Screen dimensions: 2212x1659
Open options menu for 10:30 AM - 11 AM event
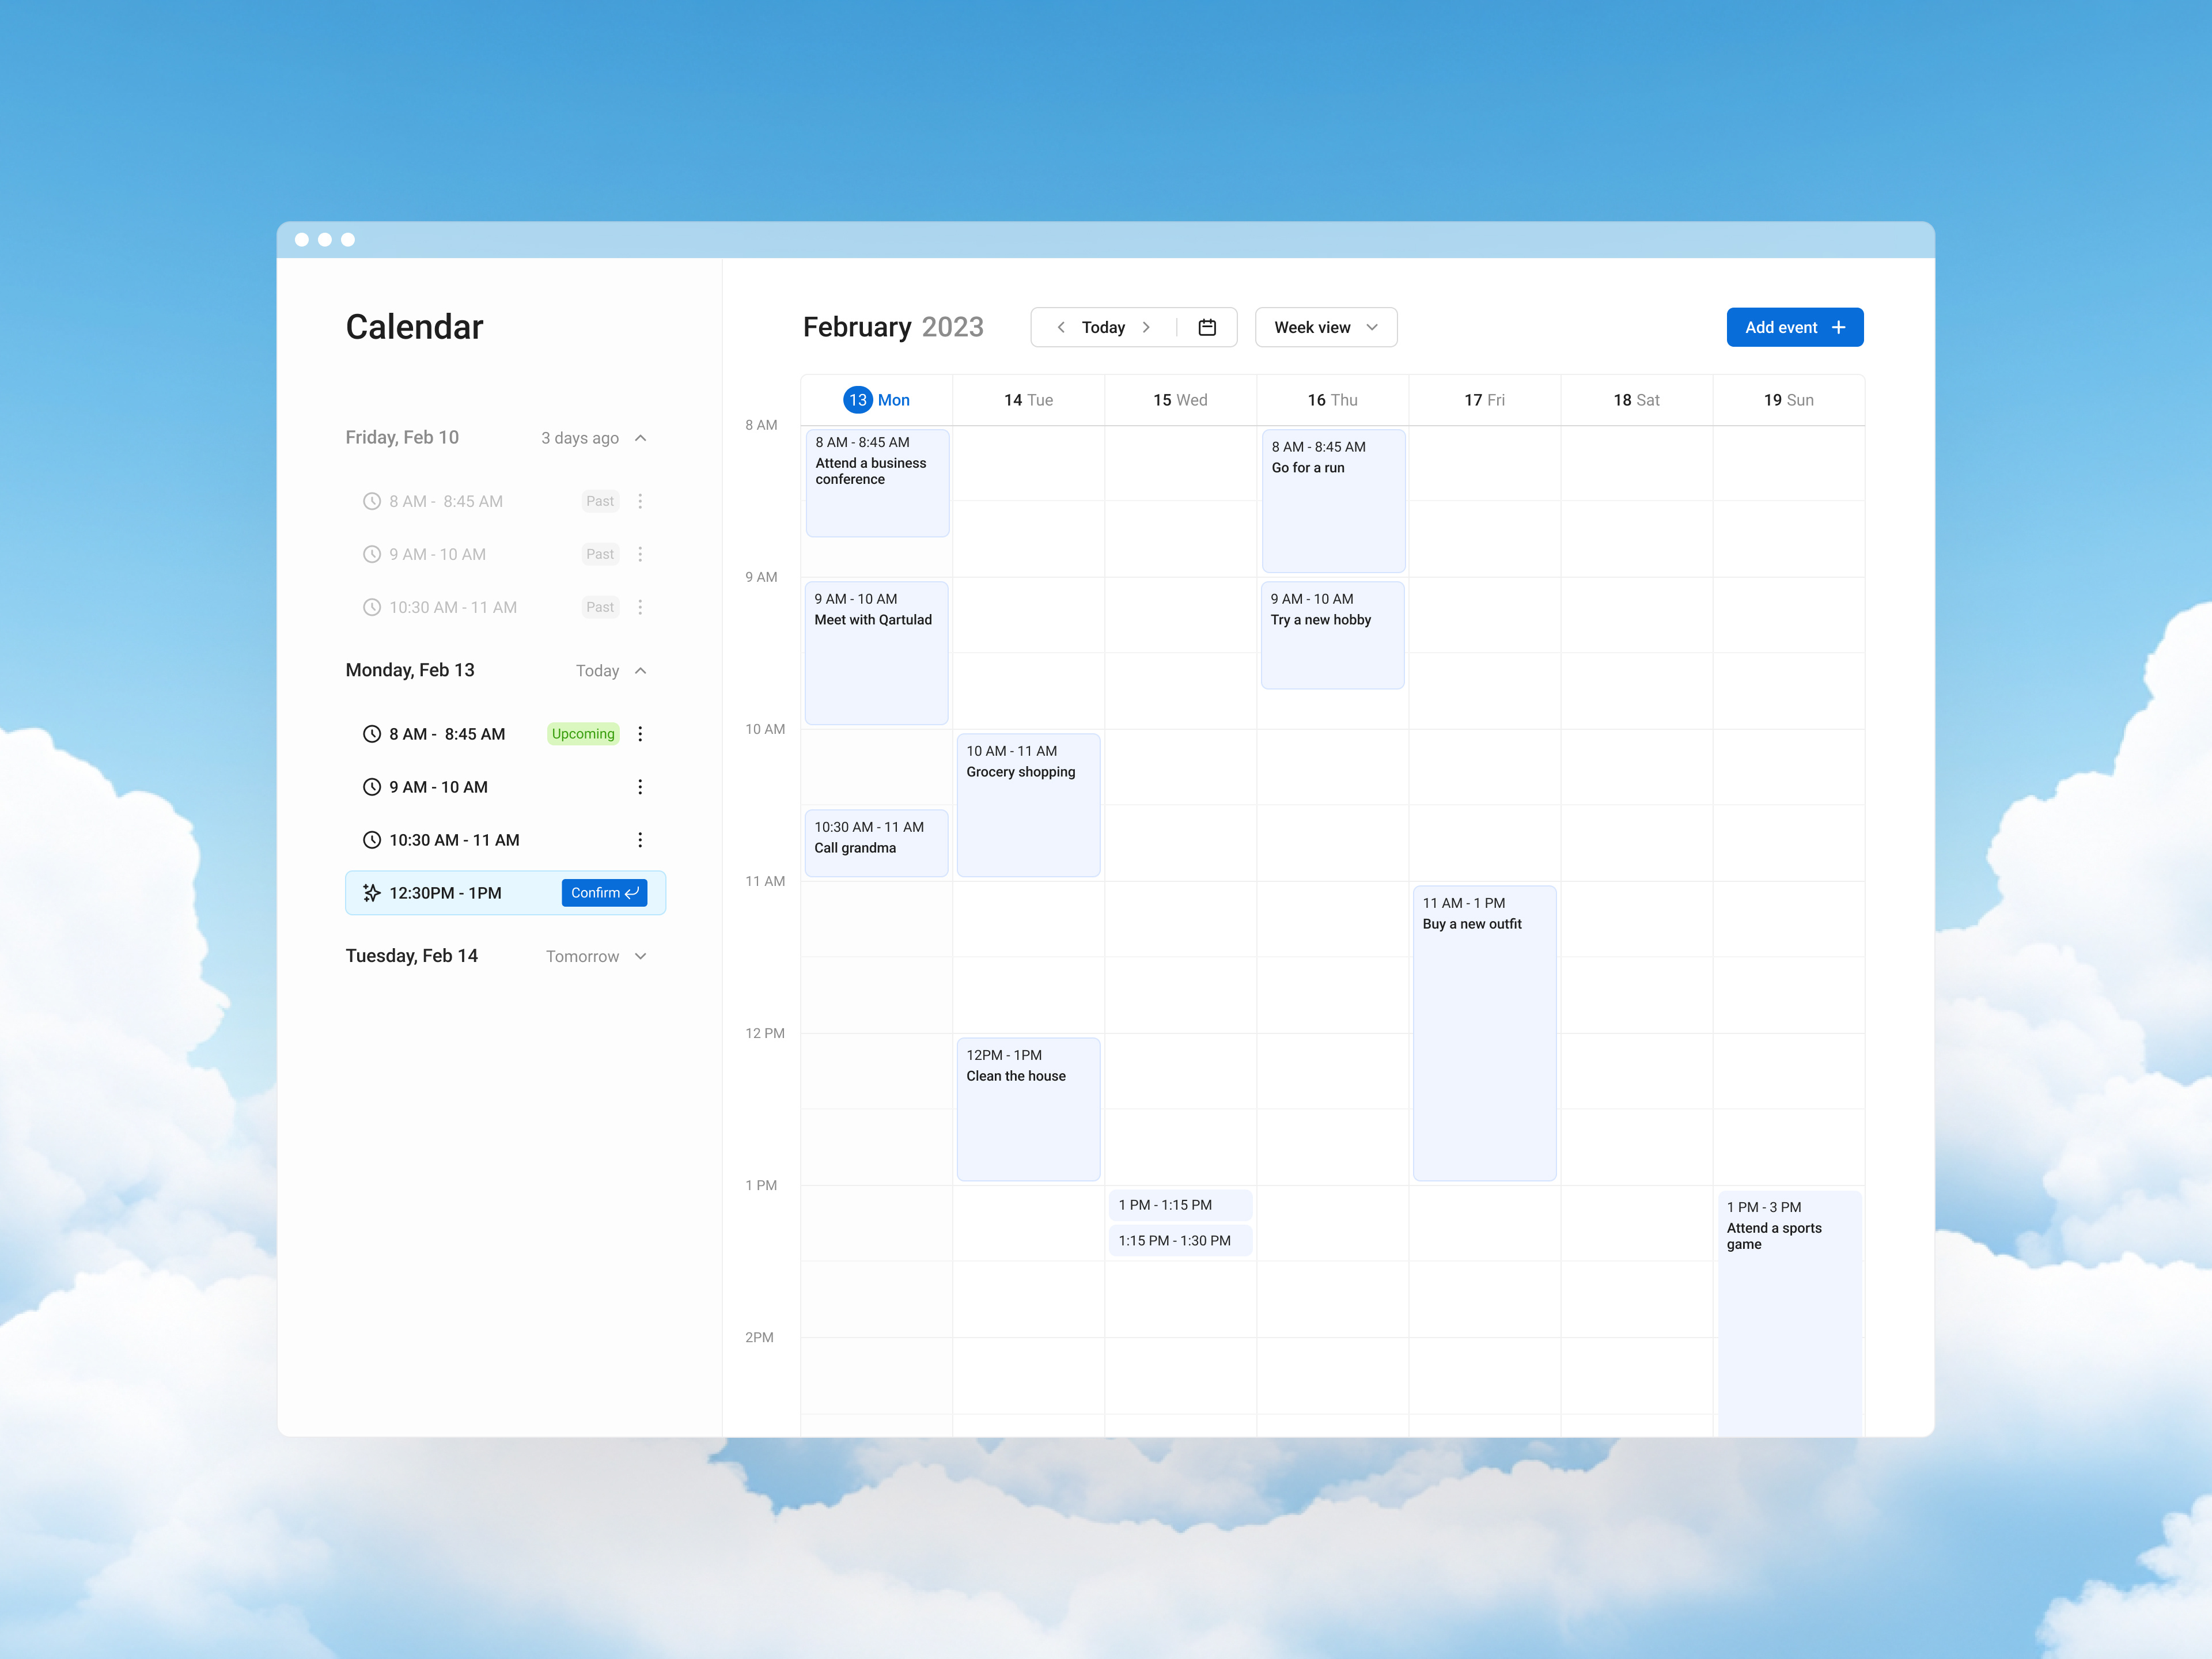(640, 840)
